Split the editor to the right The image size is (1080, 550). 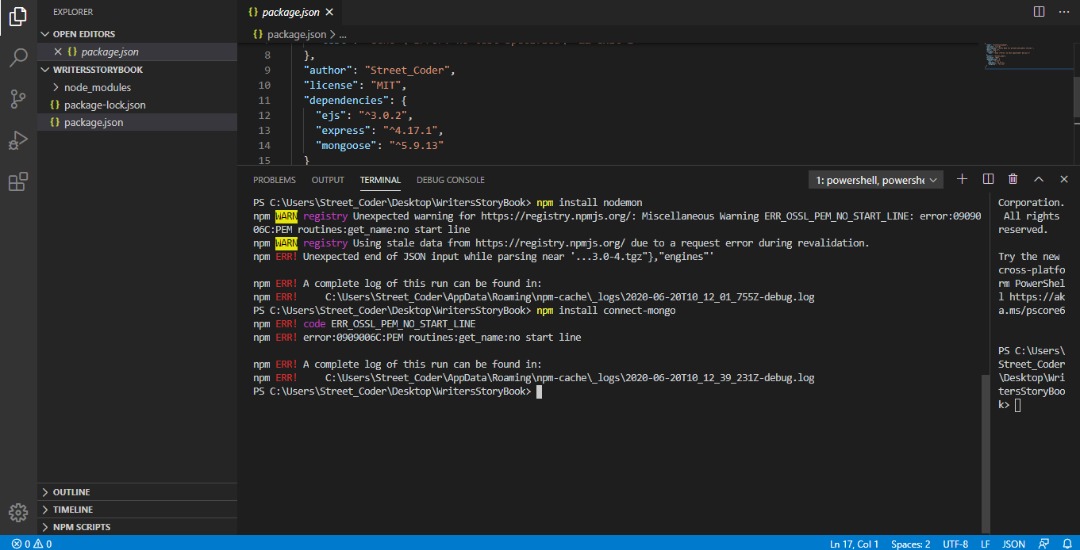pos(1039,12)
